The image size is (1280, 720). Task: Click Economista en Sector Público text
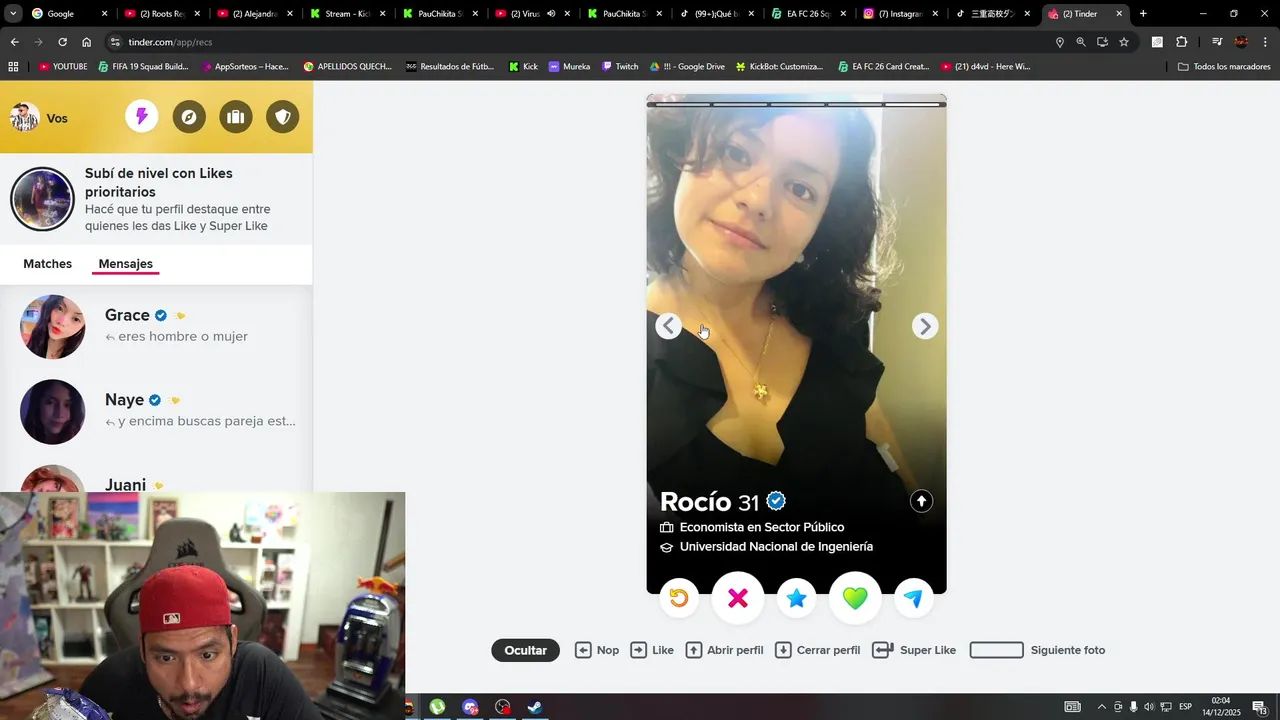762,527
